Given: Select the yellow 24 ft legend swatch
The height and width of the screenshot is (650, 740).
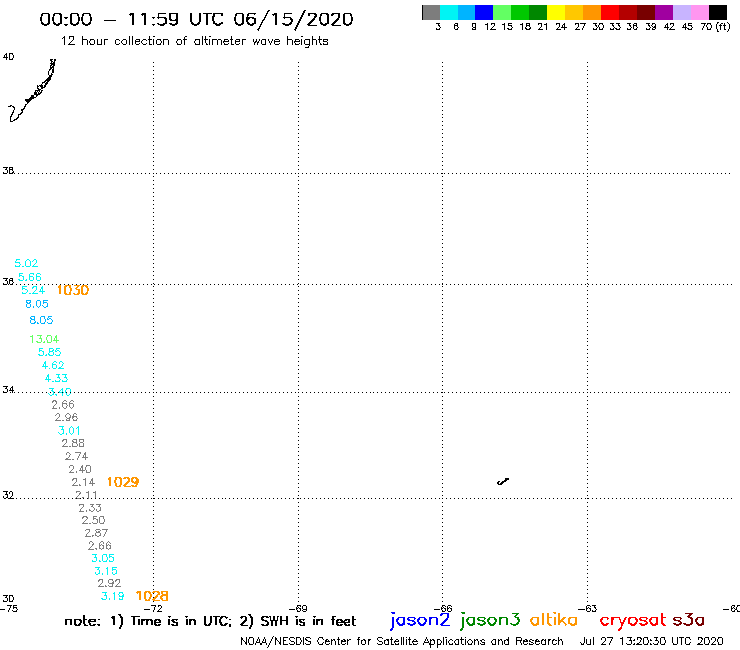Looking at the screenshot, I should (556, 12).
